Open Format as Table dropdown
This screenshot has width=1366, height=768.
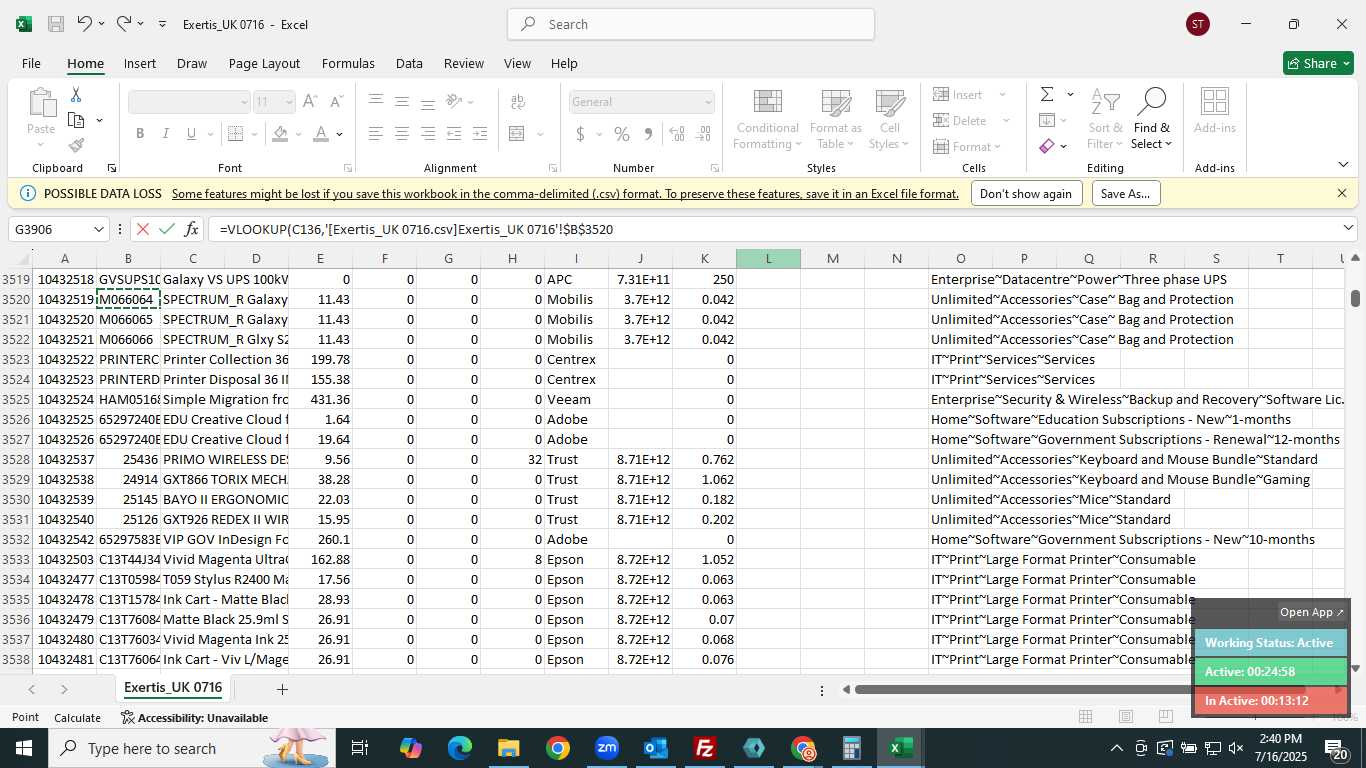click(836, 119)
